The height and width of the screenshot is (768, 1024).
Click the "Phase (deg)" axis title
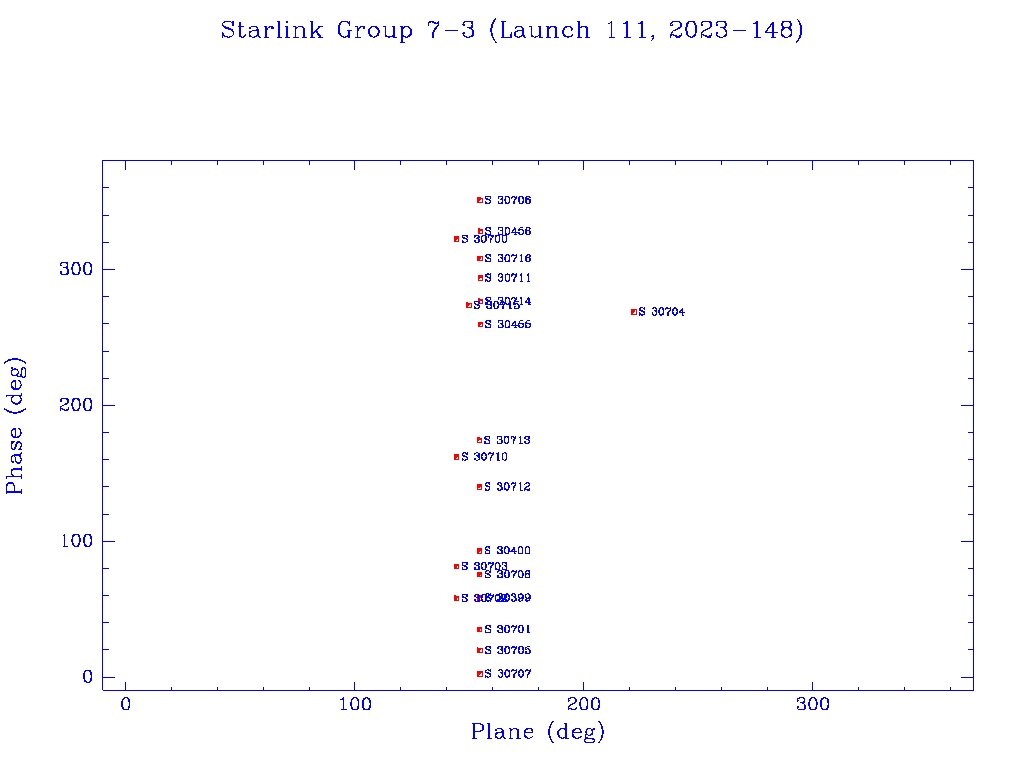pyautogui.click(x=15, y=426)
